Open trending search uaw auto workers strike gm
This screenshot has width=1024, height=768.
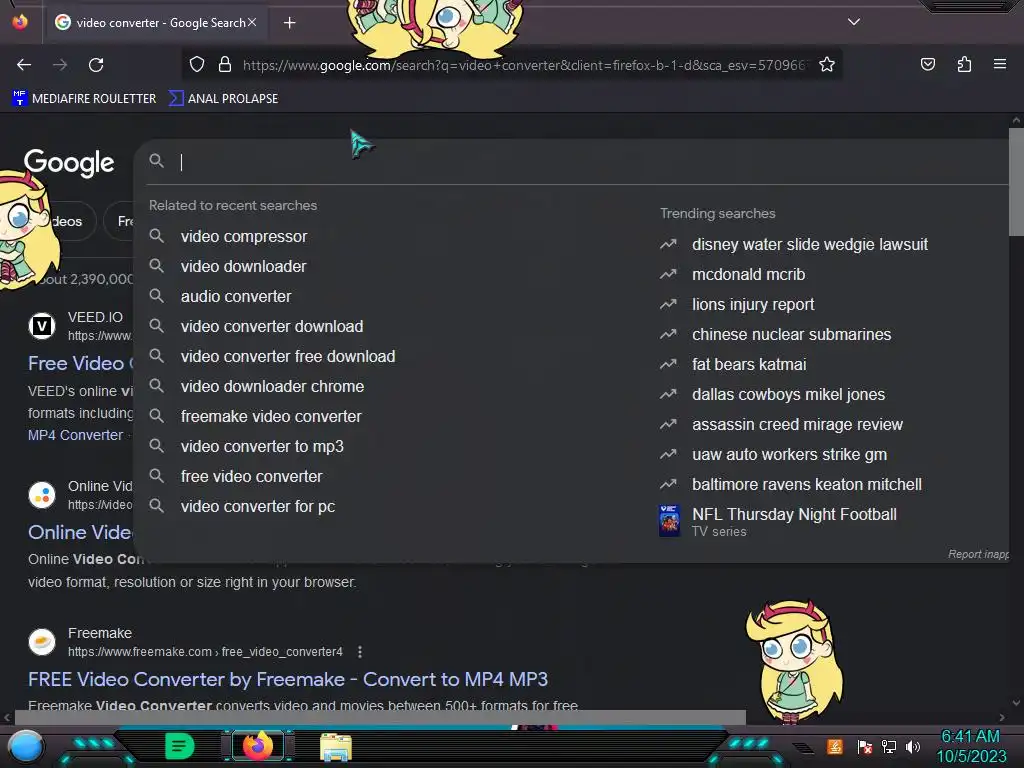790,455
